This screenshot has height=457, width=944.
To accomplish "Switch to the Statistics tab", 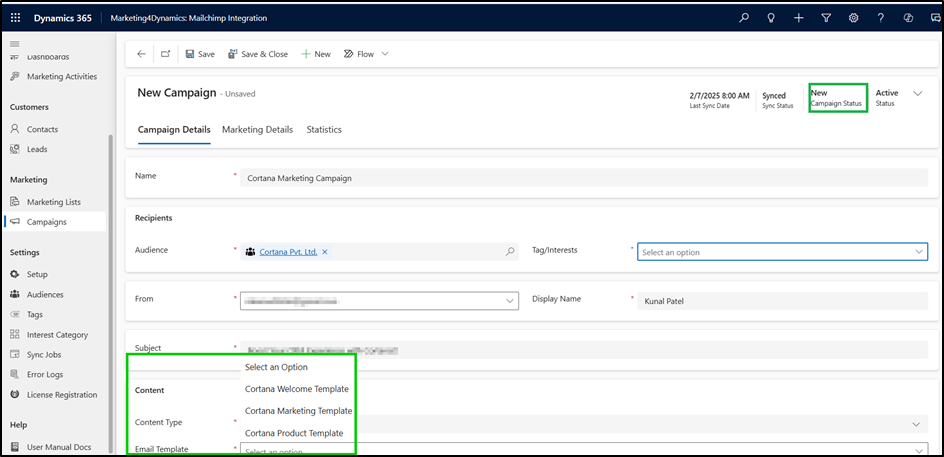I will tap(324, 129).
